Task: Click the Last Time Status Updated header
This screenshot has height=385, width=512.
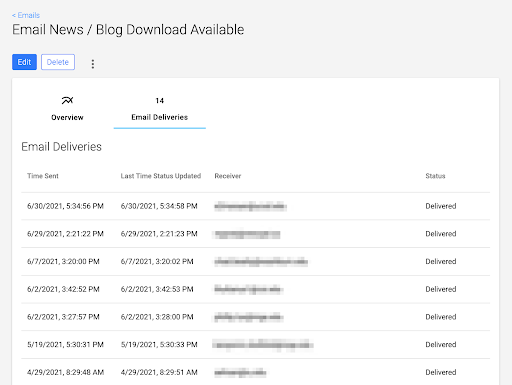Action: point(161,176)
